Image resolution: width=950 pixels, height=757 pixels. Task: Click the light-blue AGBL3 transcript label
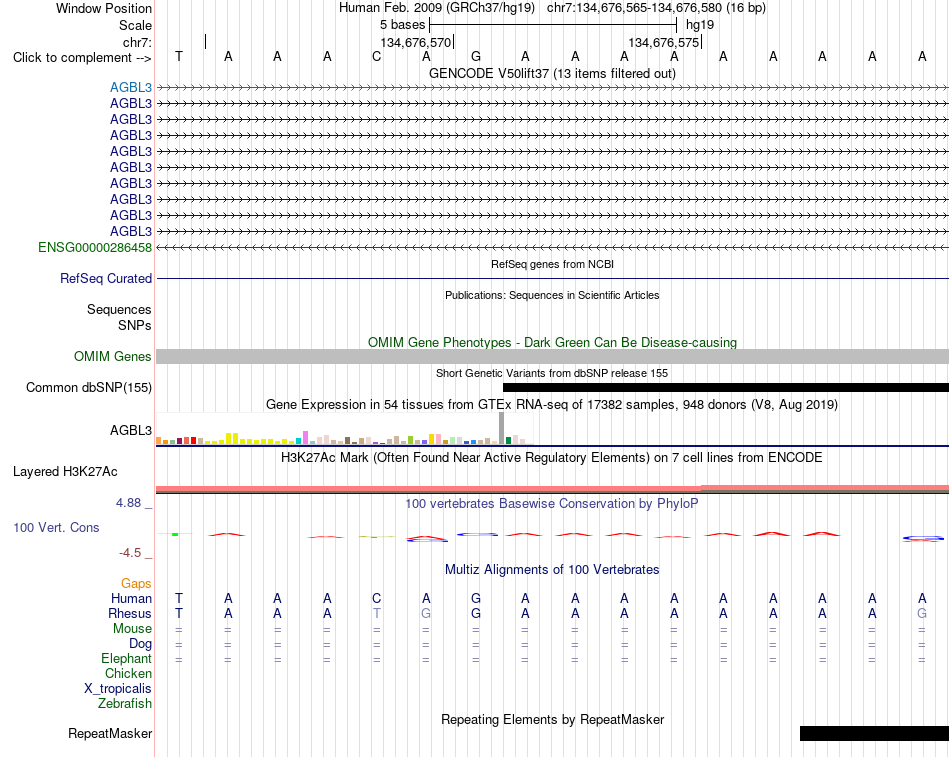tap(130, 87)
